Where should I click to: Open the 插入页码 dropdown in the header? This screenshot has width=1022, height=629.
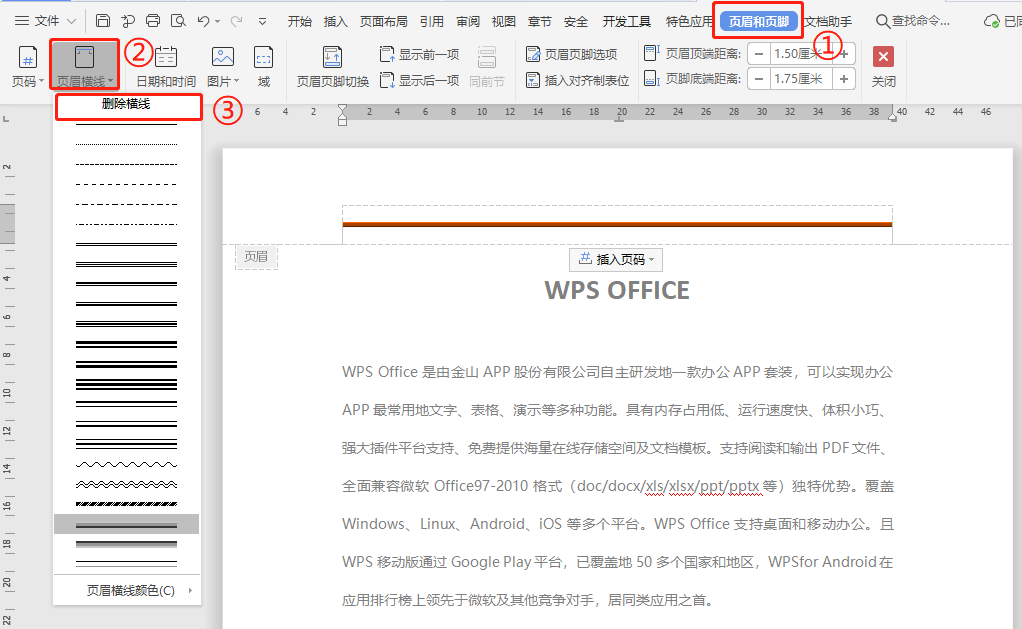coord(616,260)
